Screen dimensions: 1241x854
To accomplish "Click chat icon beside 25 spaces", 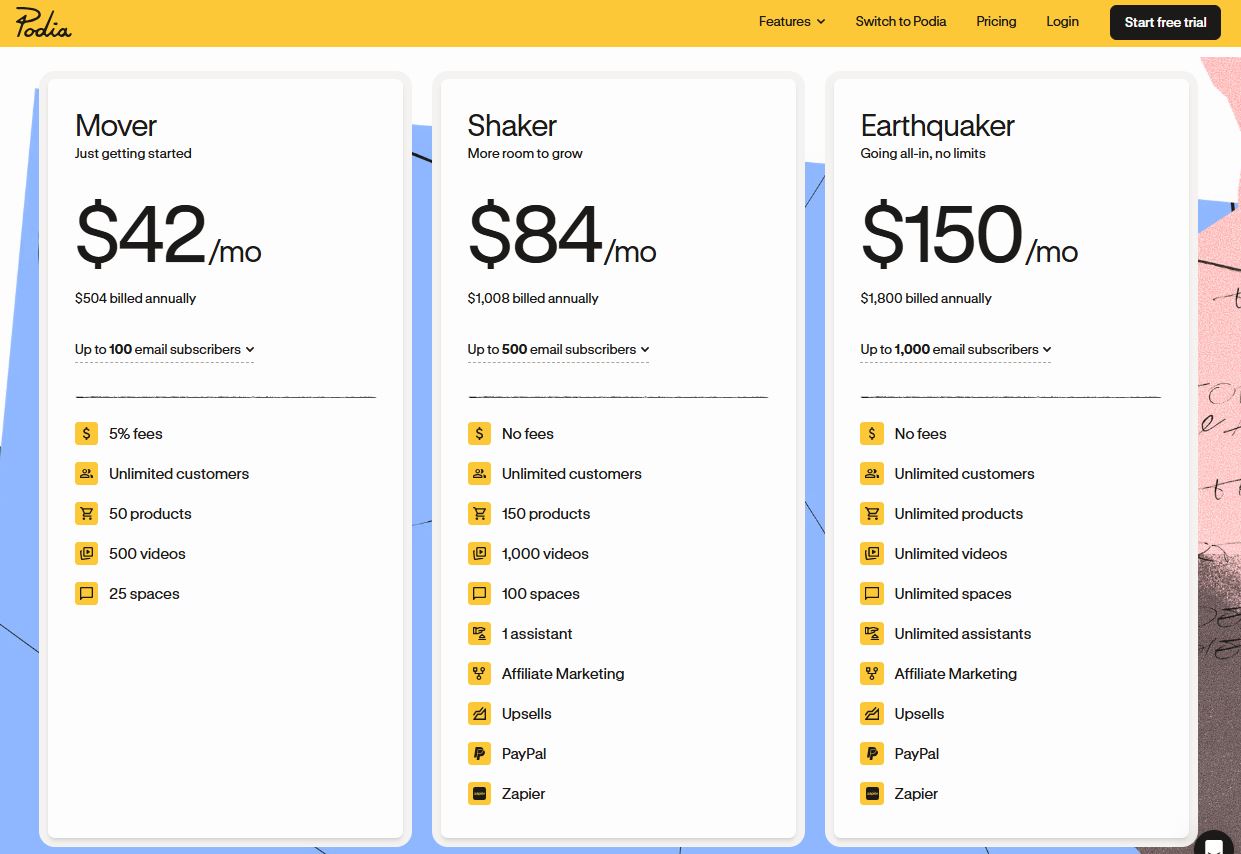I will [87, 594].
